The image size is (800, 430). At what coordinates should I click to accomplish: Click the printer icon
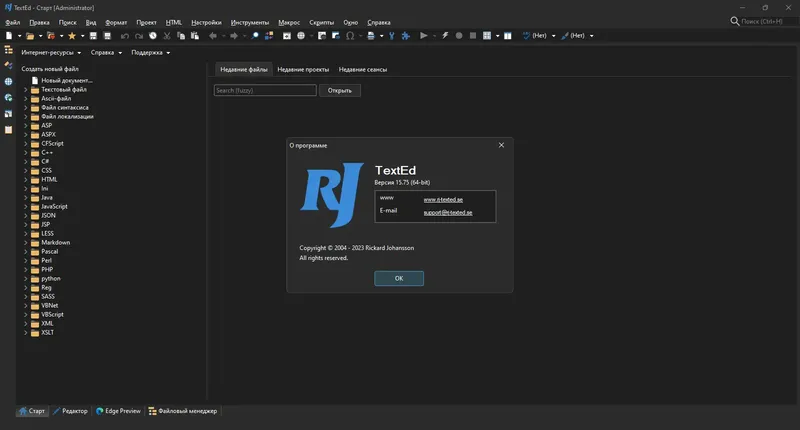coord(371,36)
